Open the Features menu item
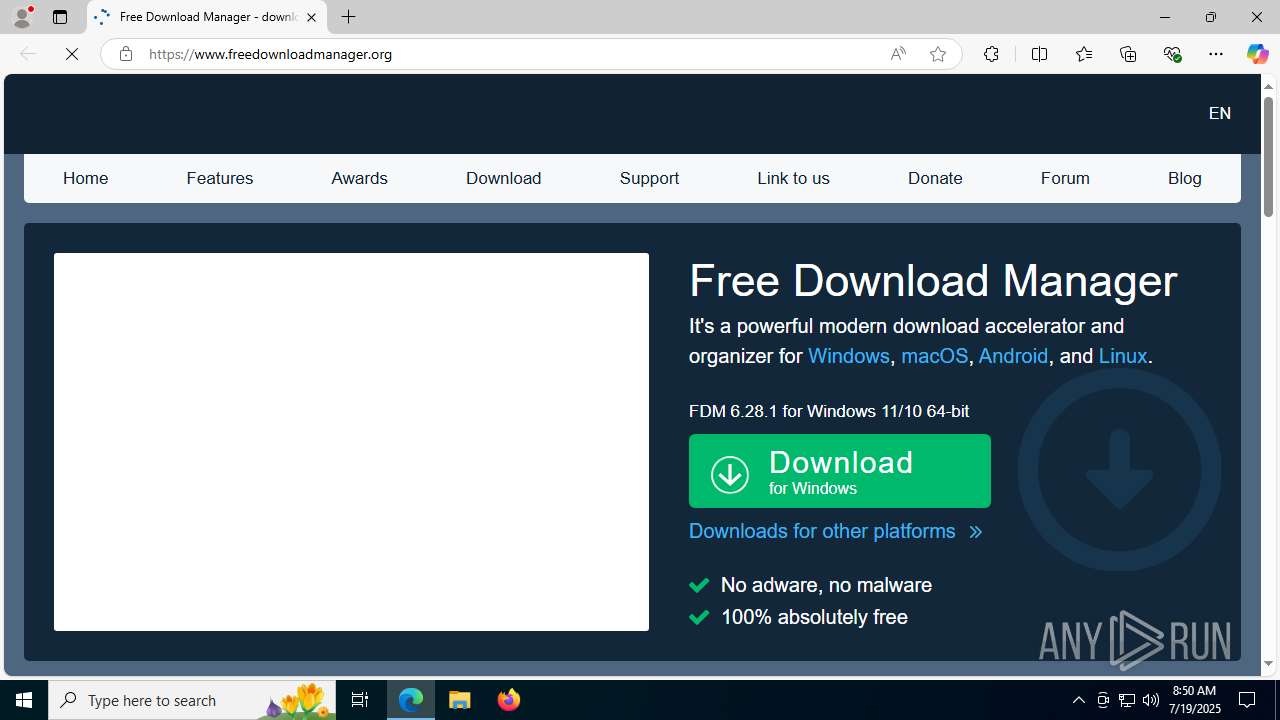This screenshot has height=720, width=1280. click(x=219, y=178)
